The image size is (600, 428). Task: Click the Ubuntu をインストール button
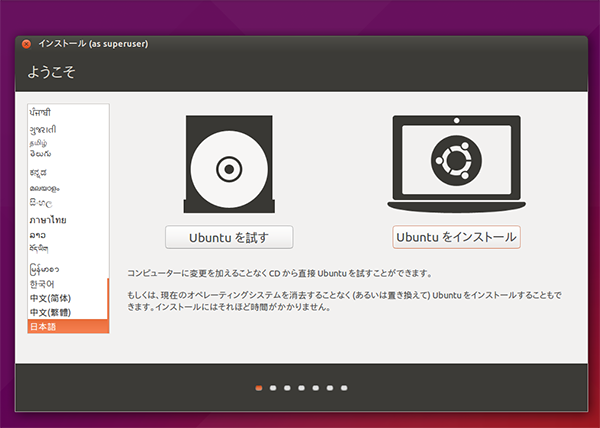click(x=456, y=237)
